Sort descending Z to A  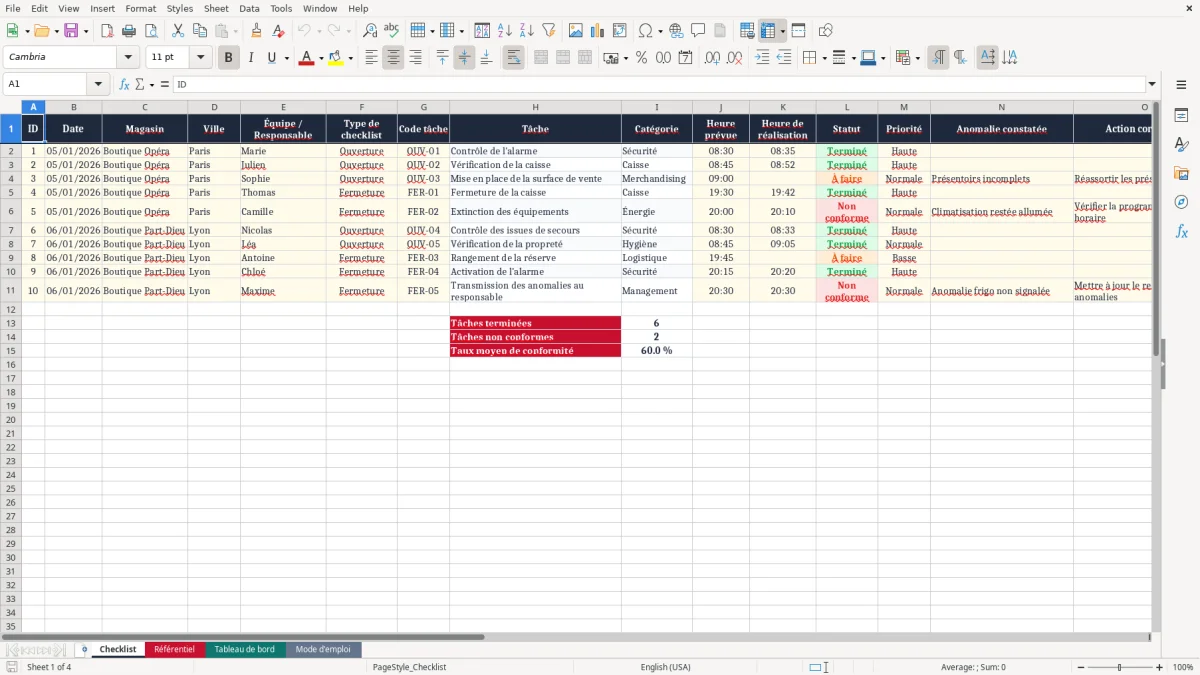point(527,31)
